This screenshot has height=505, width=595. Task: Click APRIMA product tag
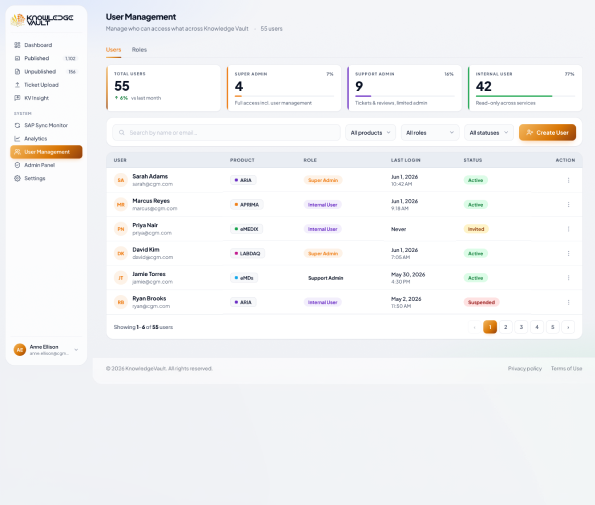tap(247, 205)
